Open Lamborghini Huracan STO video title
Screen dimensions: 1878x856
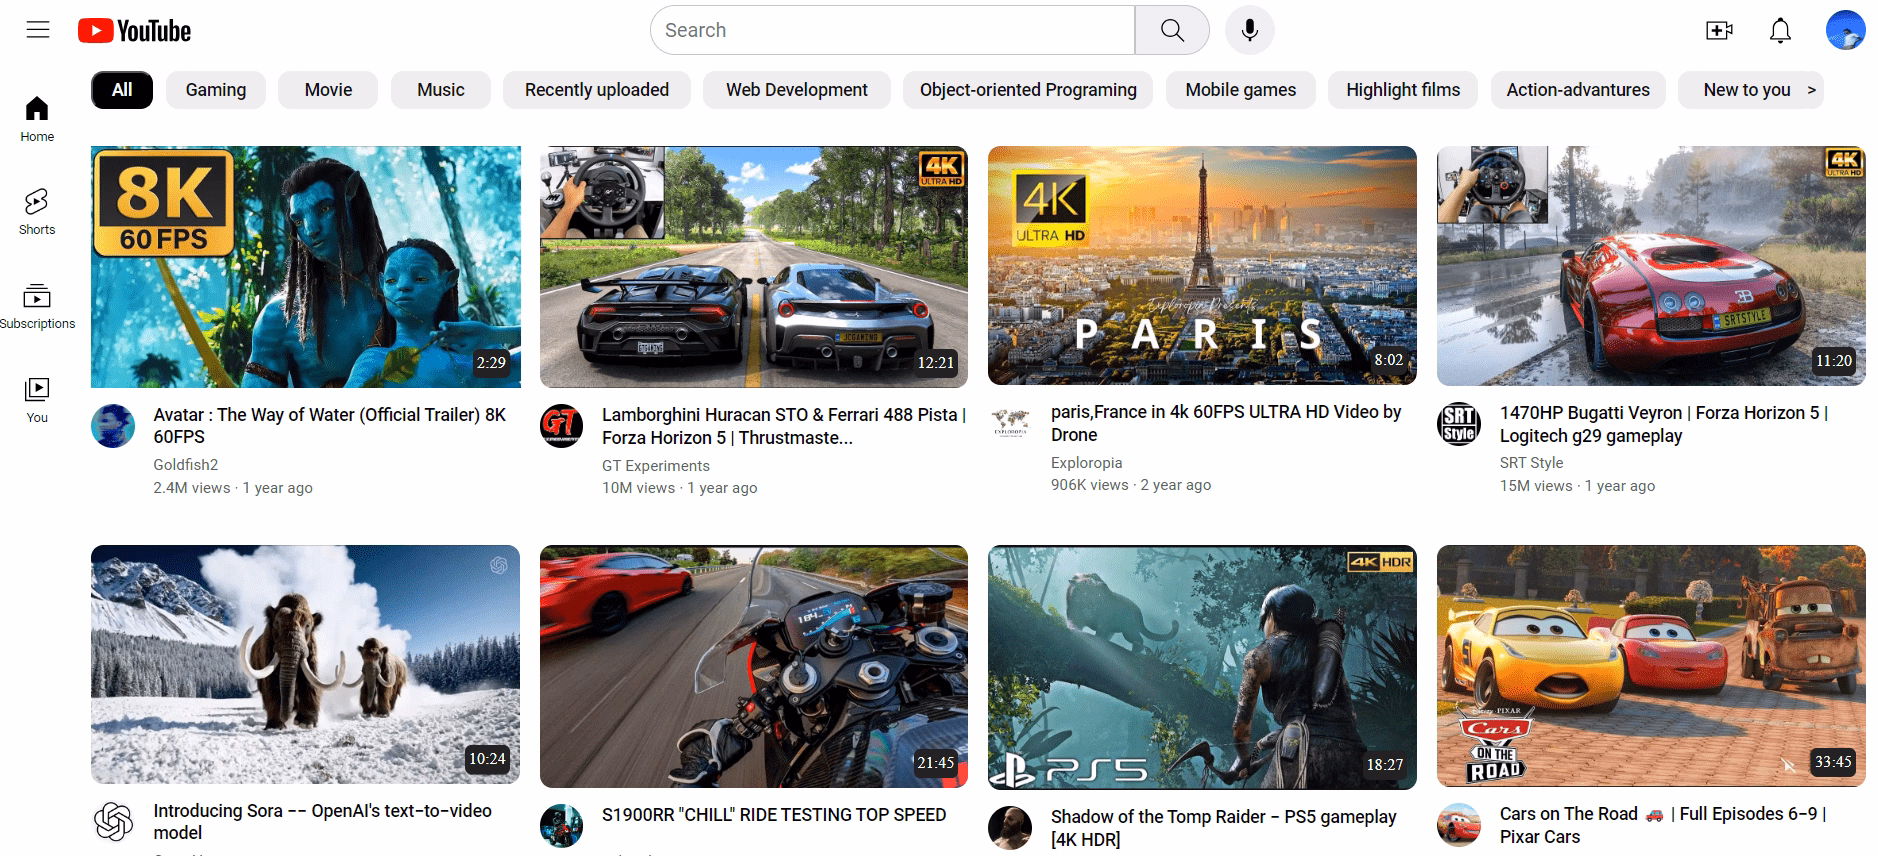point(784,426)
